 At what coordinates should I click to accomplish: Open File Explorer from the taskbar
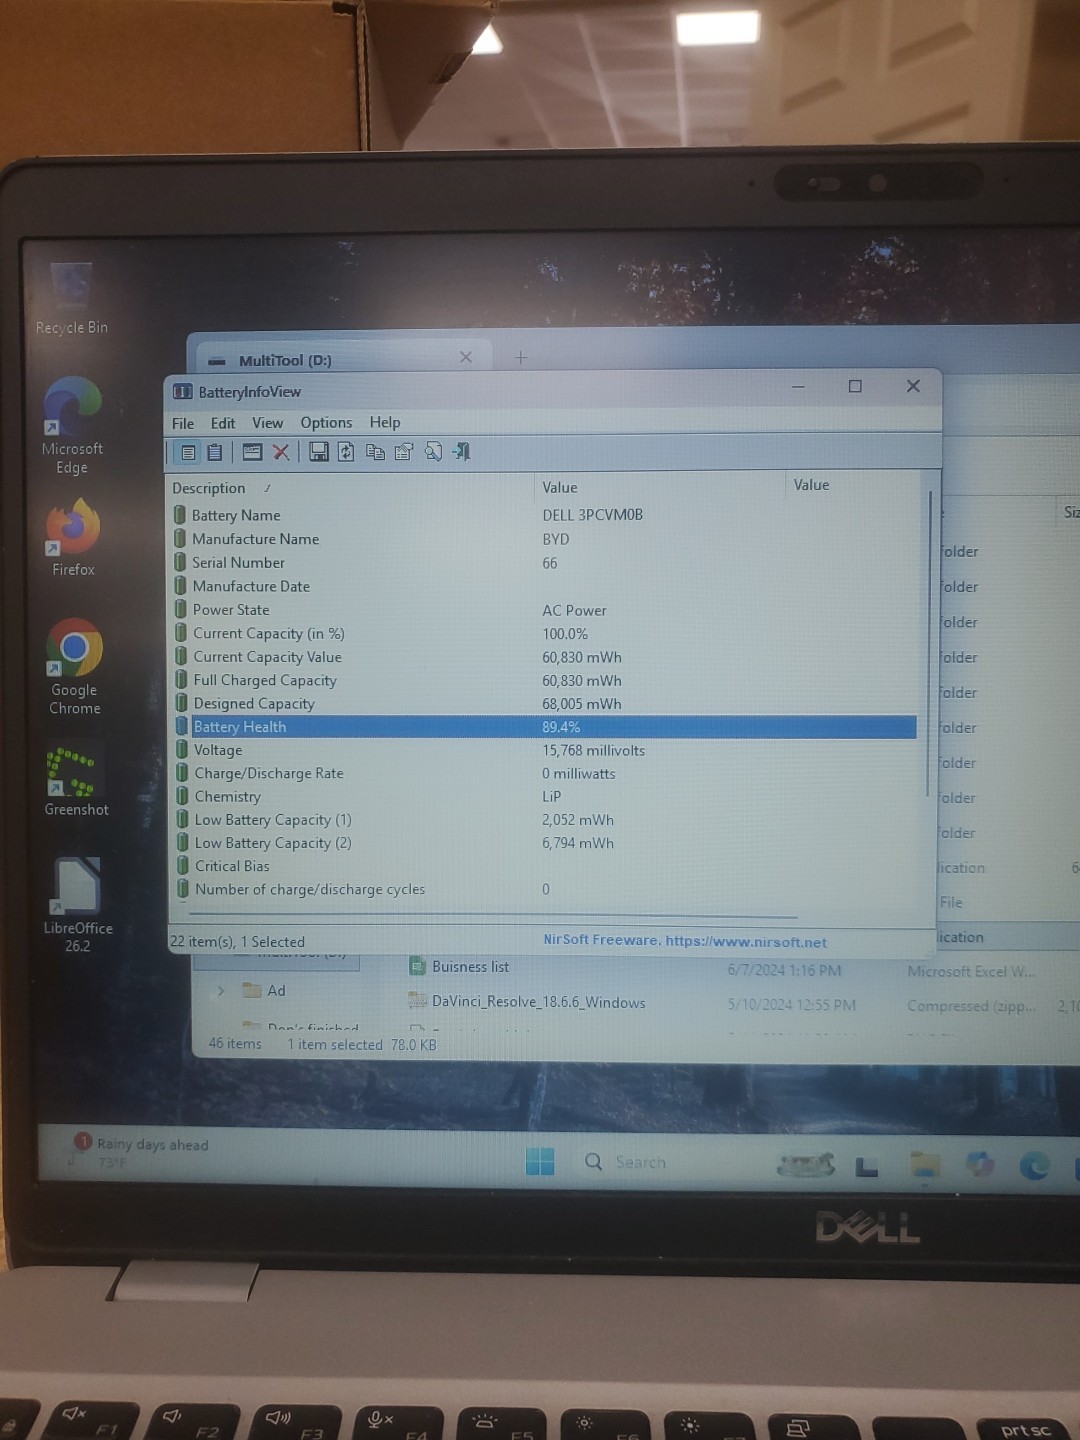(x=925, y=1164)
